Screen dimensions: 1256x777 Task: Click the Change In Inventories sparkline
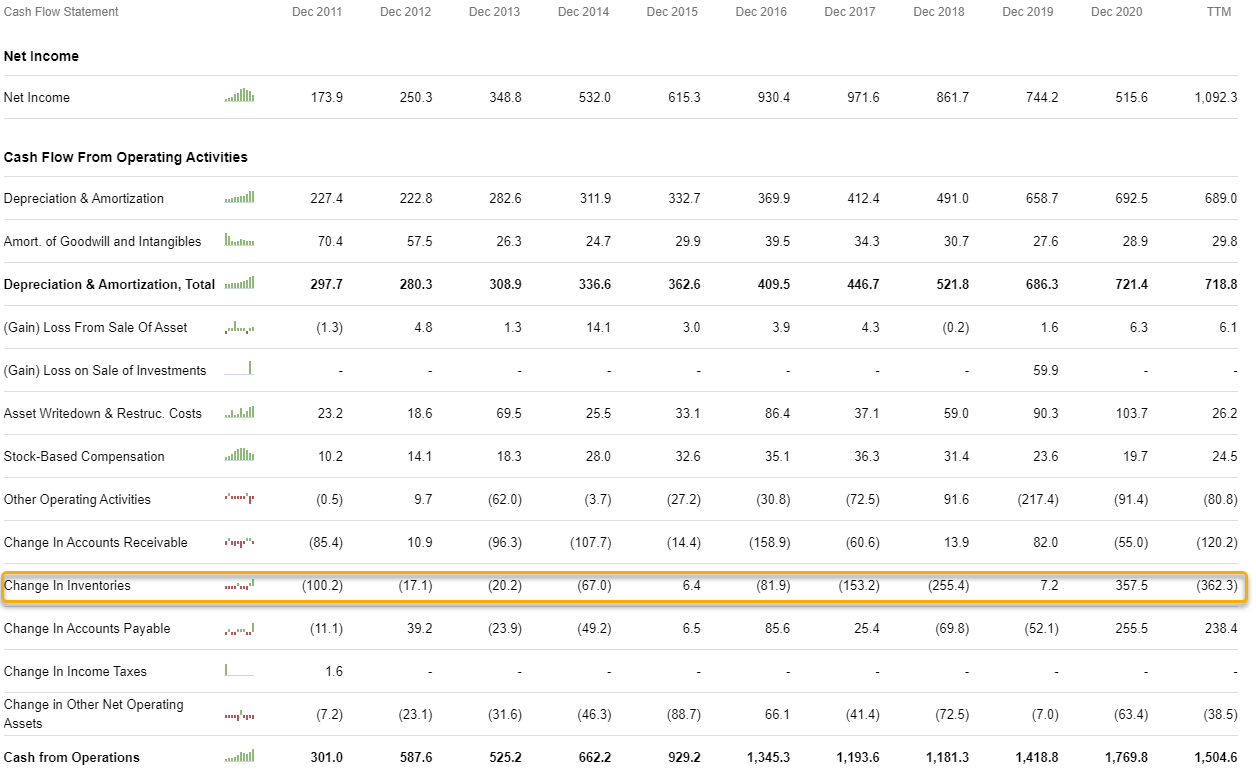pos(239,584)
